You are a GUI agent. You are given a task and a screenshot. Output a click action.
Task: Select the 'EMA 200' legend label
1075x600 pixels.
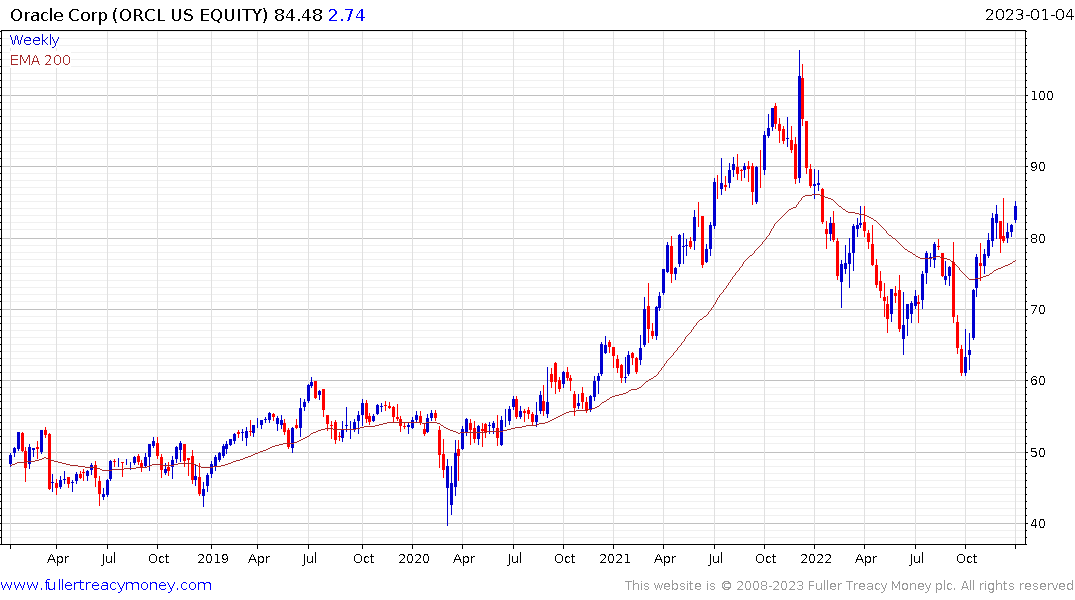40,60
